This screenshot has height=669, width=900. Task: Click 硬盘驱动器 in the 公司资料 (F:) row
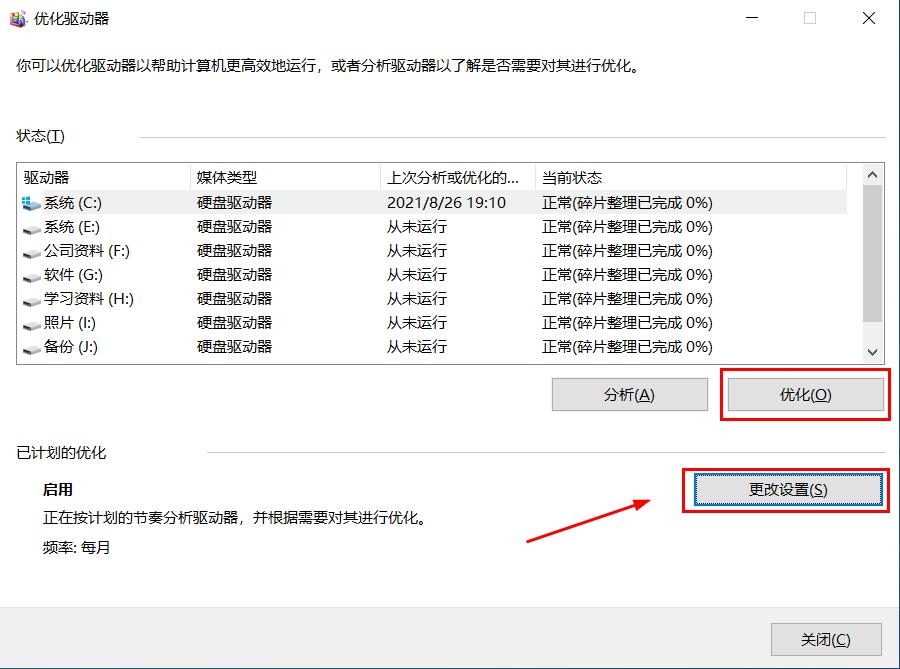pos(234,251)
